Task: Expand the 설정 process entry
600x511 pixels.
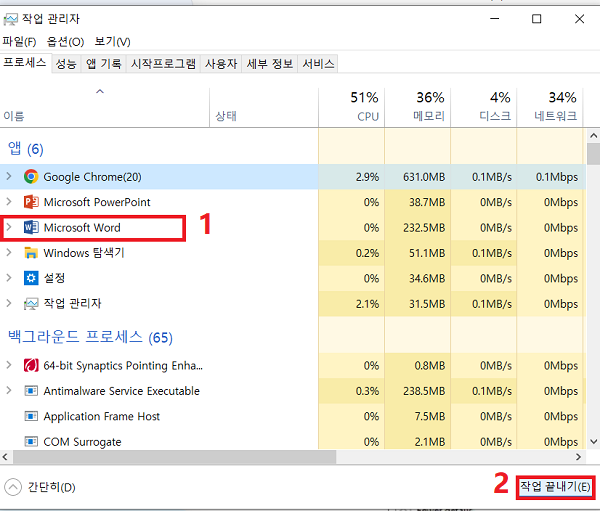Action: (9, 278)
